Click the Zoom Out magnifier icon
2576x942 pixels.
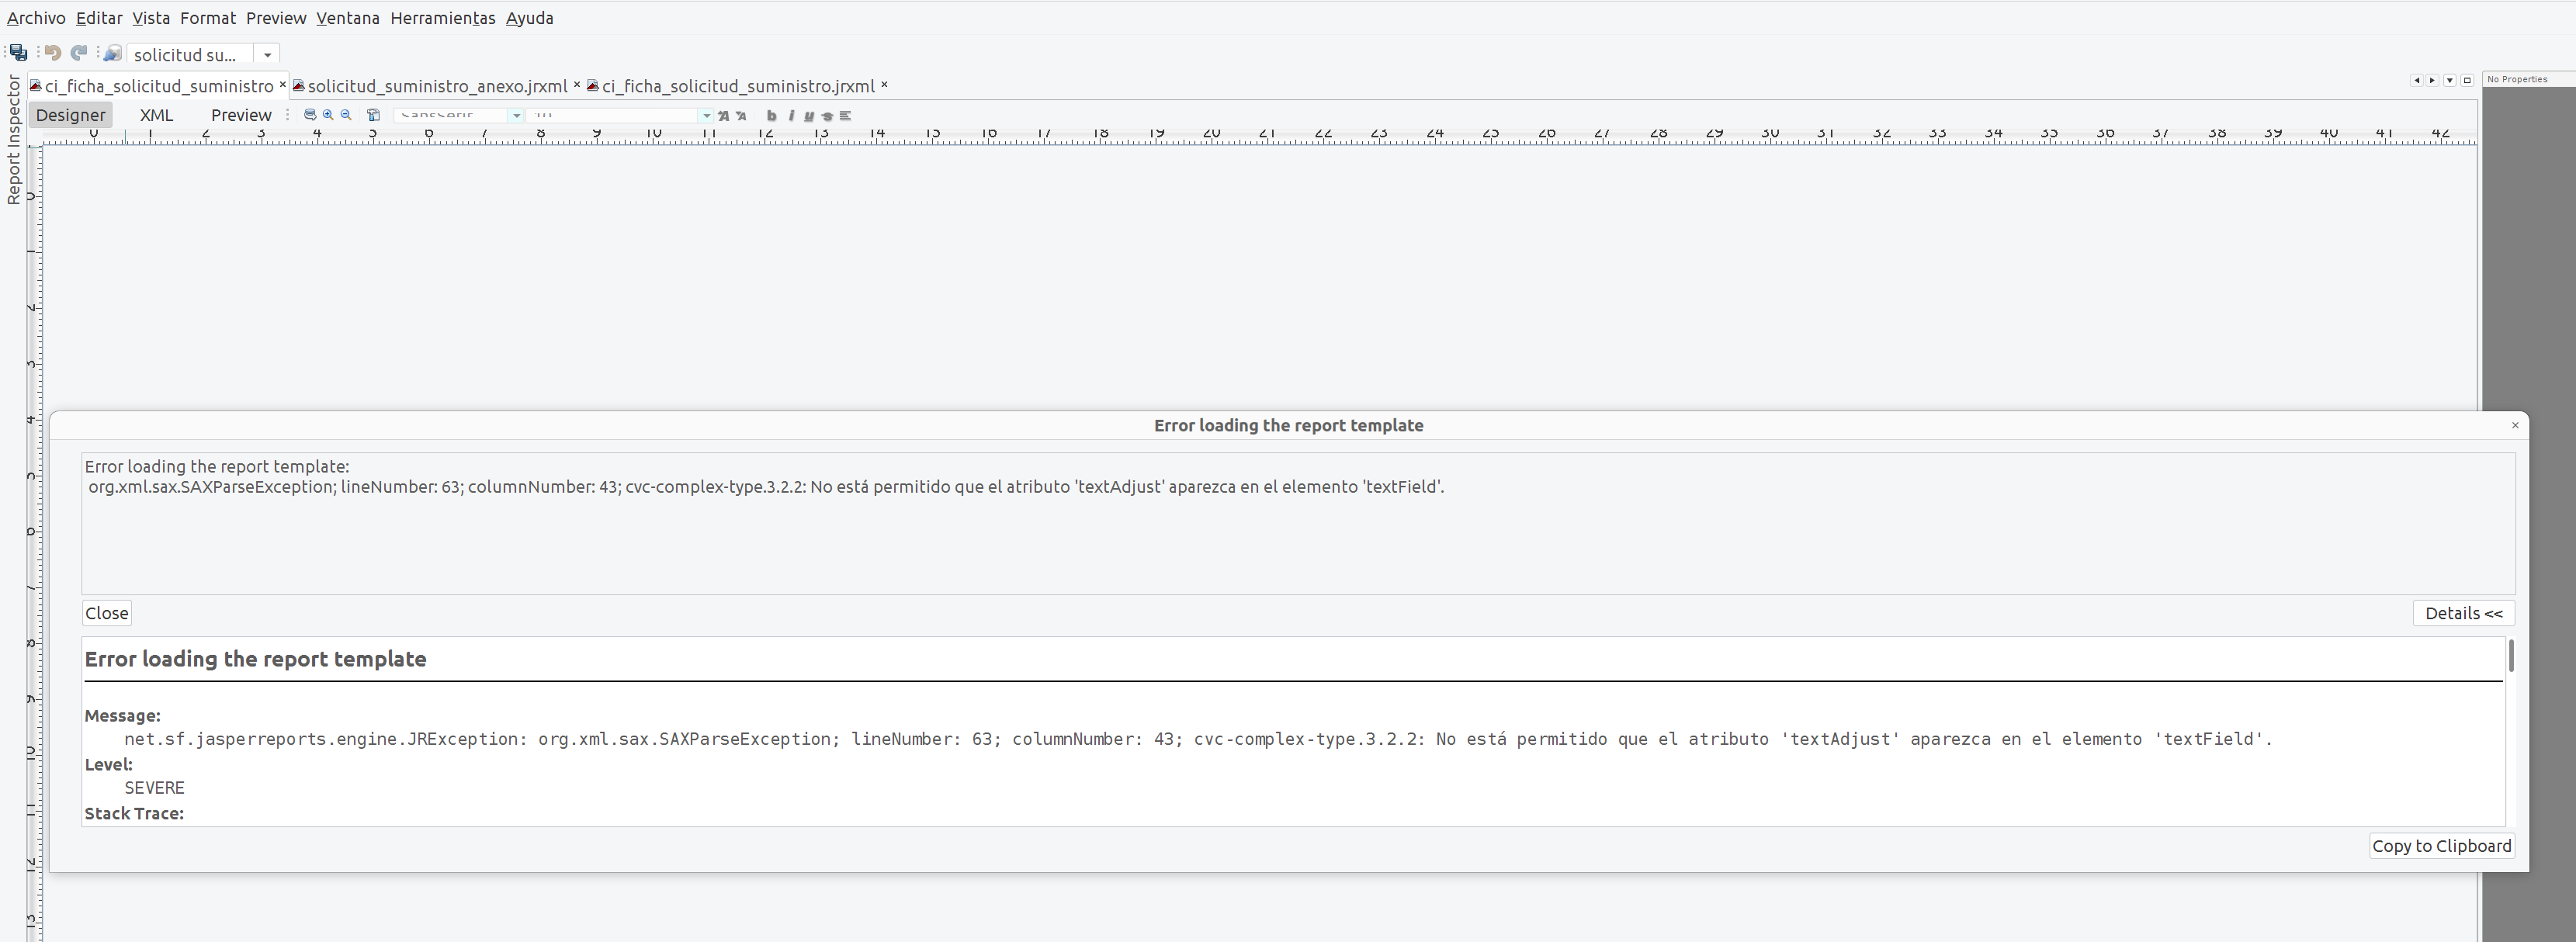point(346,115)
